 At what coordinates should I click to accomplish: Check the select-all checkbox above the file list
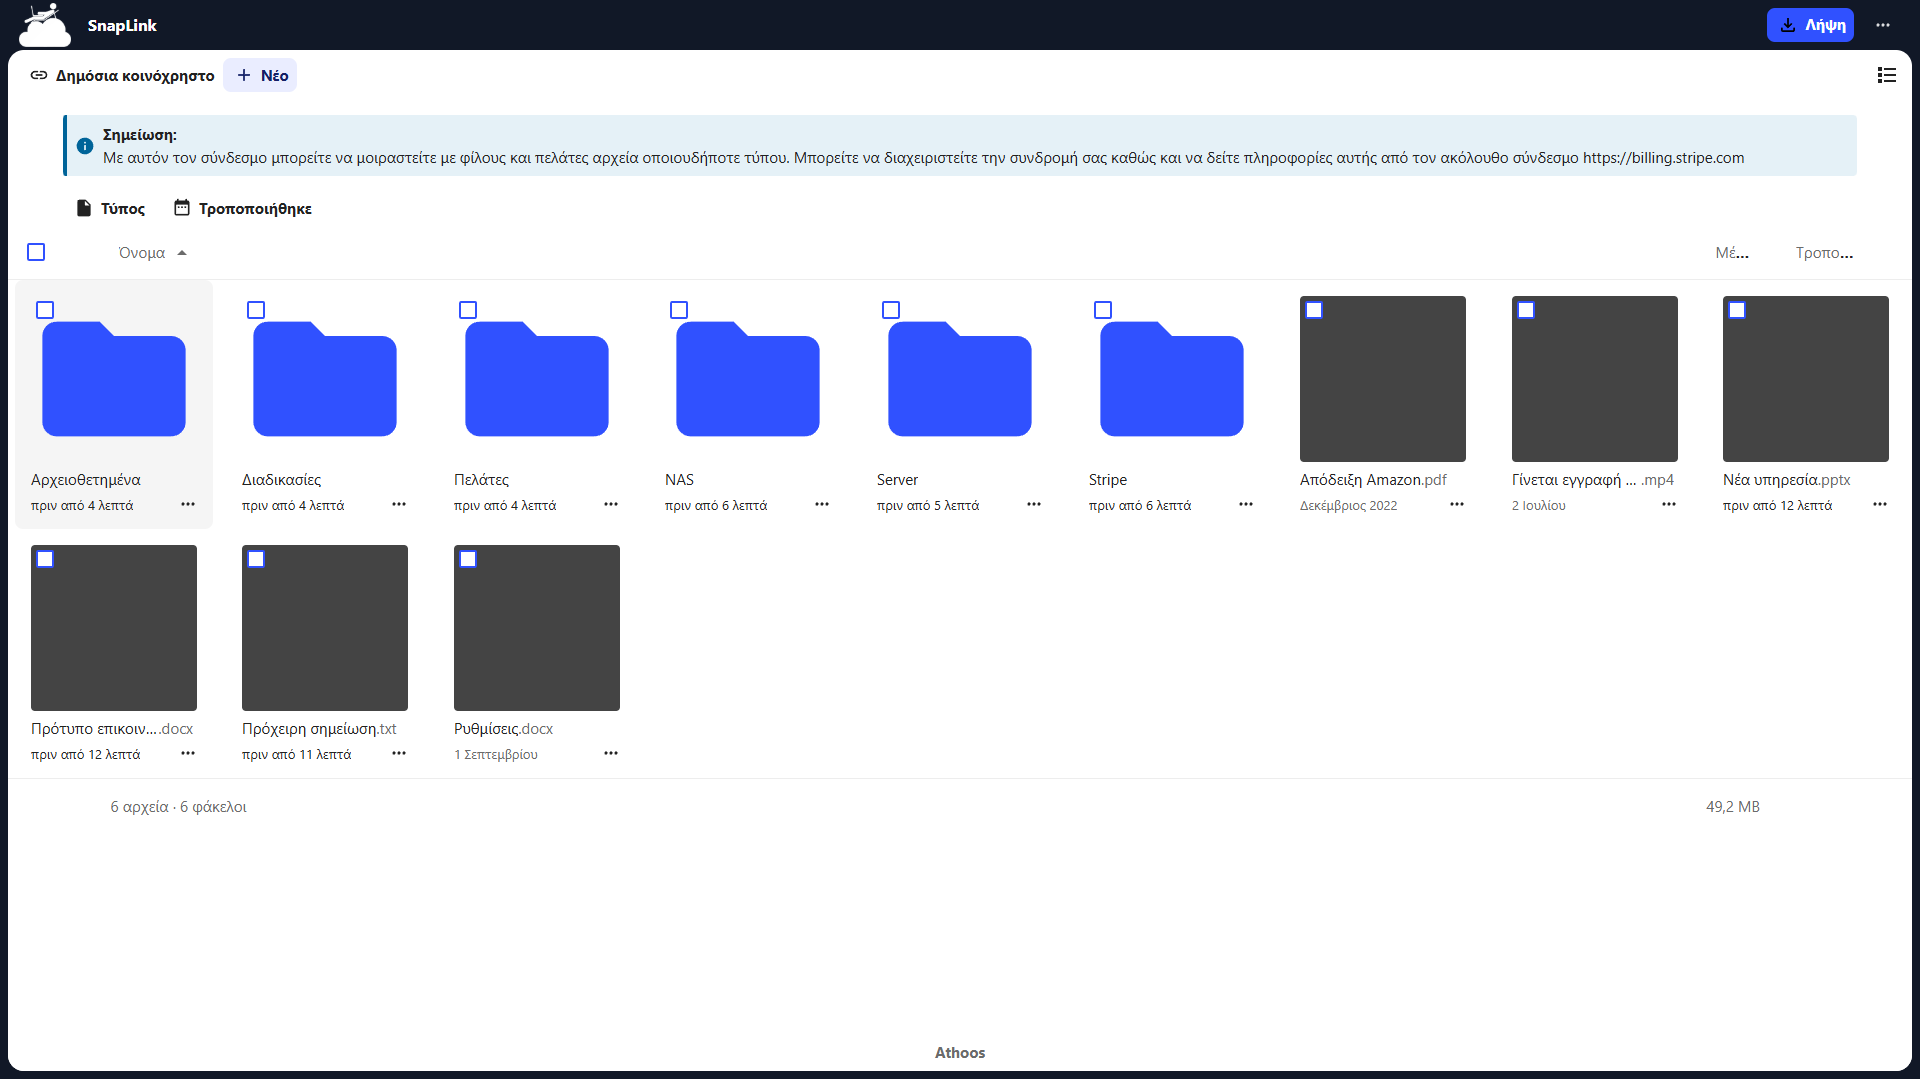click(36, 252)
